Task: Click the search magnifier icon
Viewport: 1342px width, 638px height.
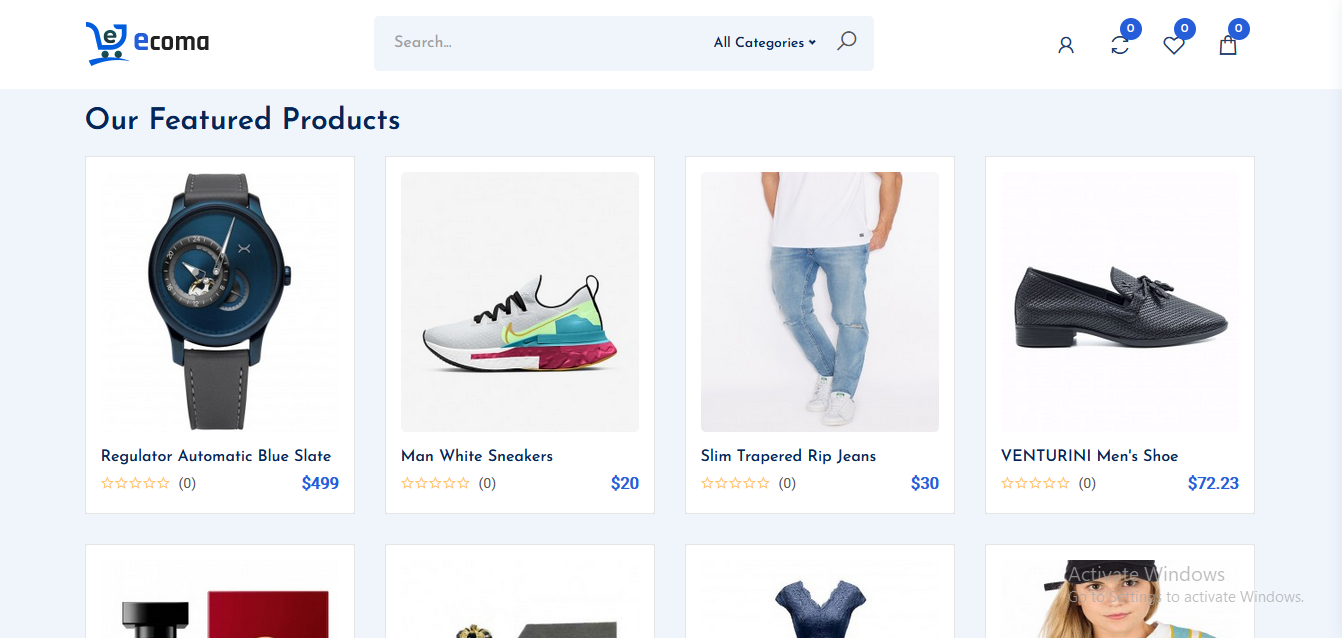Action: click(846, 42)
